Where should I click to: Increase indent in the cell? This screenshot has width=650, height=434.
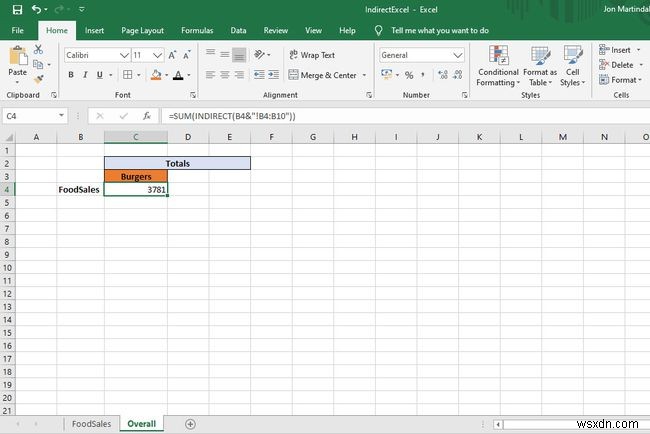(x=274, y=75)
